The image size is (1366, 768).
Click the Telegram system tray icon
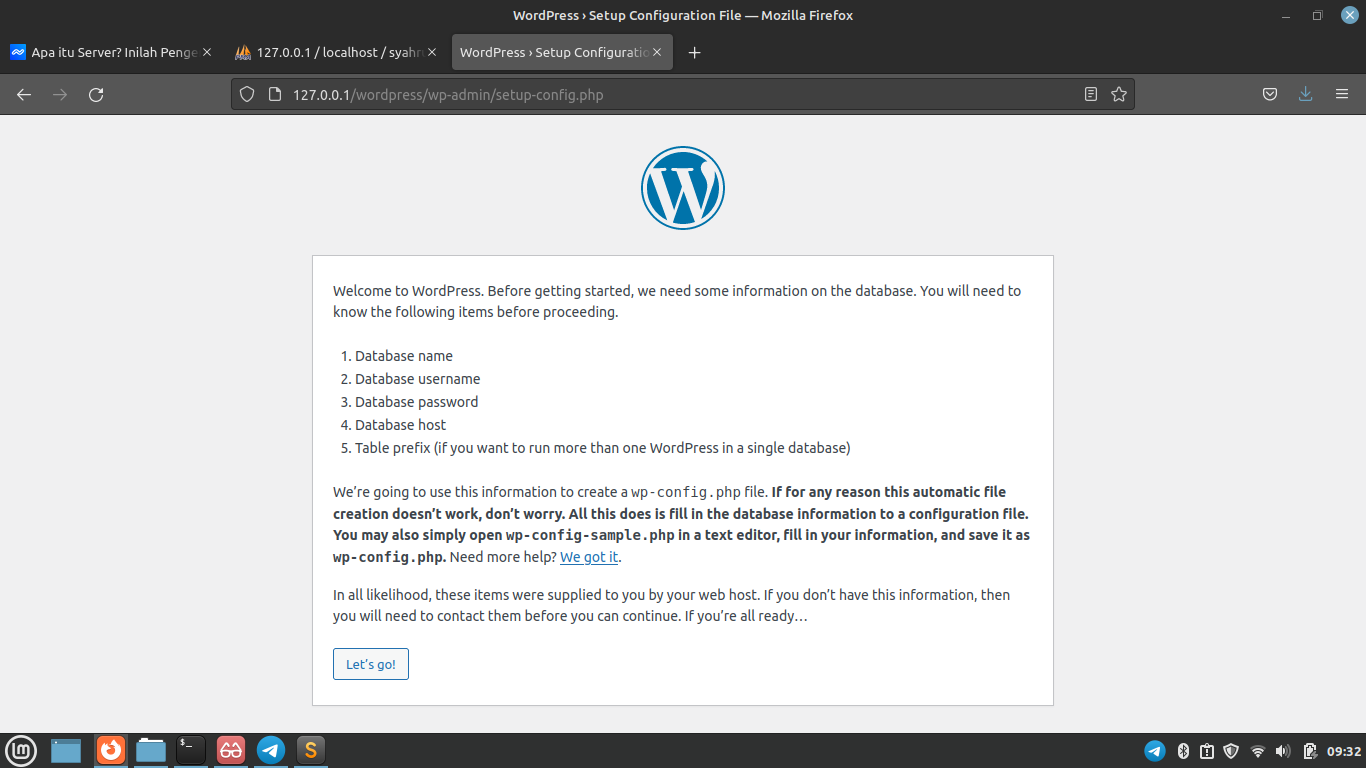1154,751
